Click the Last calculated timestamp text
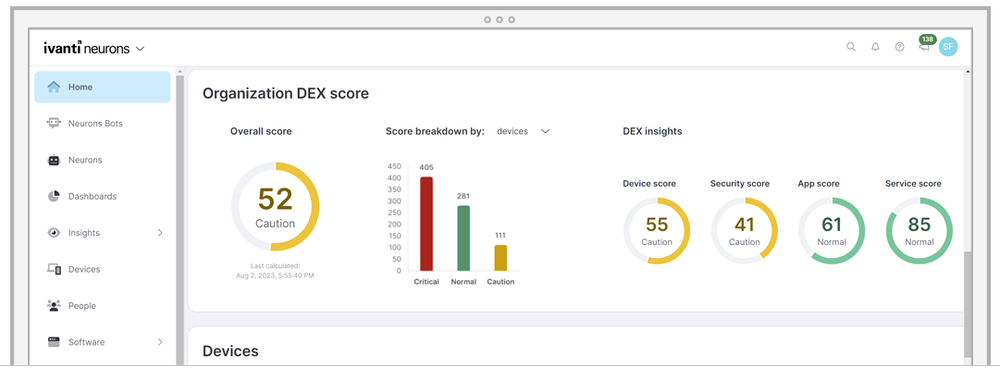1000x376 pixels. 274,271
